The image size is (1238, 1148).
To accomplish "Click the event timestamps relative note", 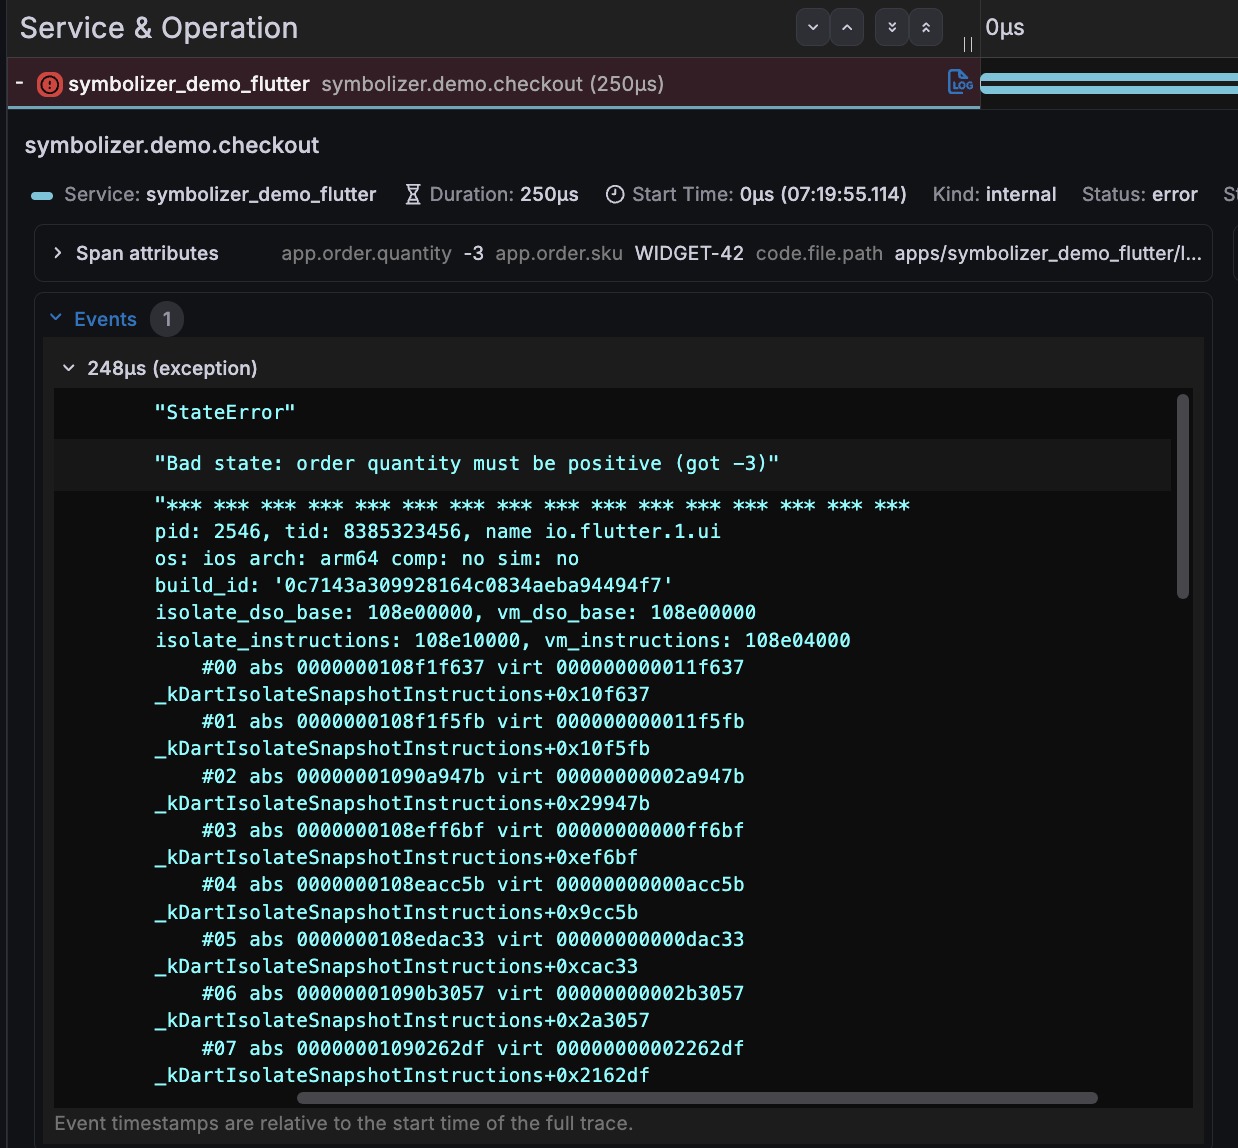I will coord(344,1123).
